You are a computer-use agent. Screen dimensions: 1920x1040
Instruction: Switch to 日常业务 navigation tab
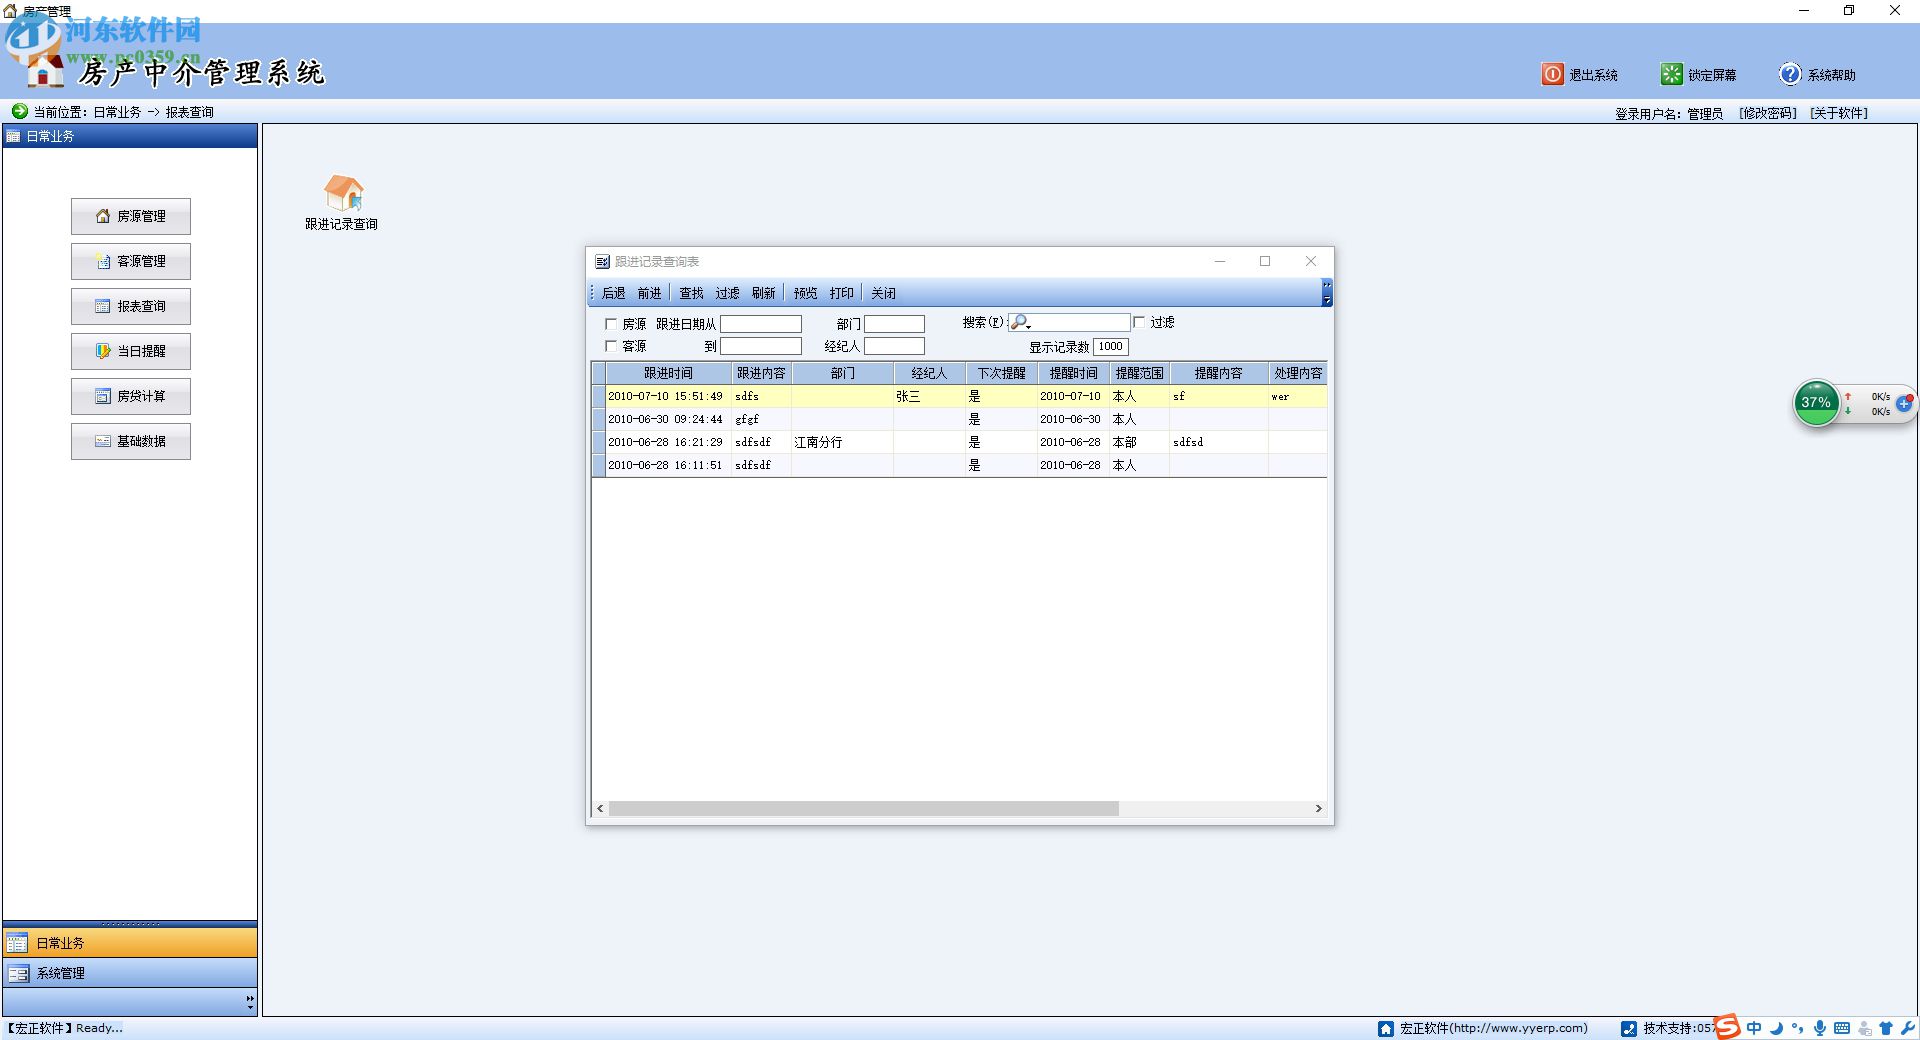(x=130, y=943)
